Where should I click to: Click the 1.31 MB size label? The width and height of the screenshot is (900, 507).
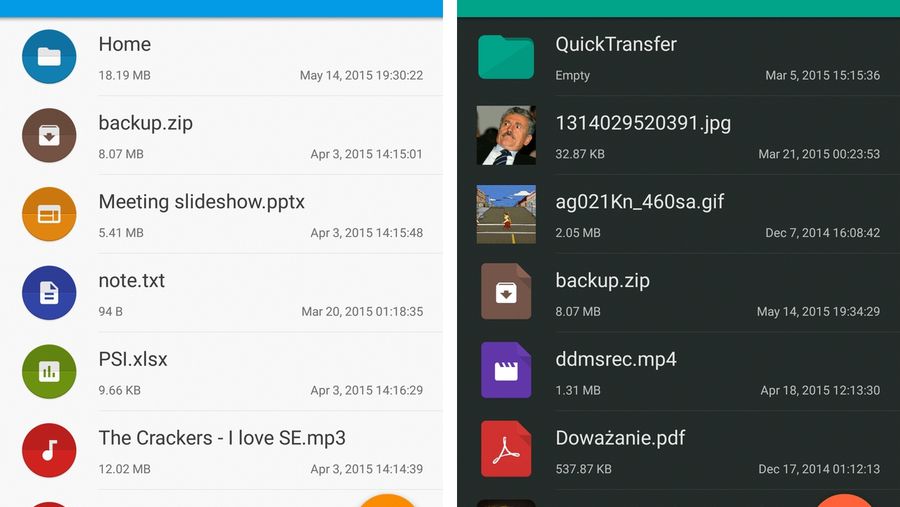click(577, 390)
